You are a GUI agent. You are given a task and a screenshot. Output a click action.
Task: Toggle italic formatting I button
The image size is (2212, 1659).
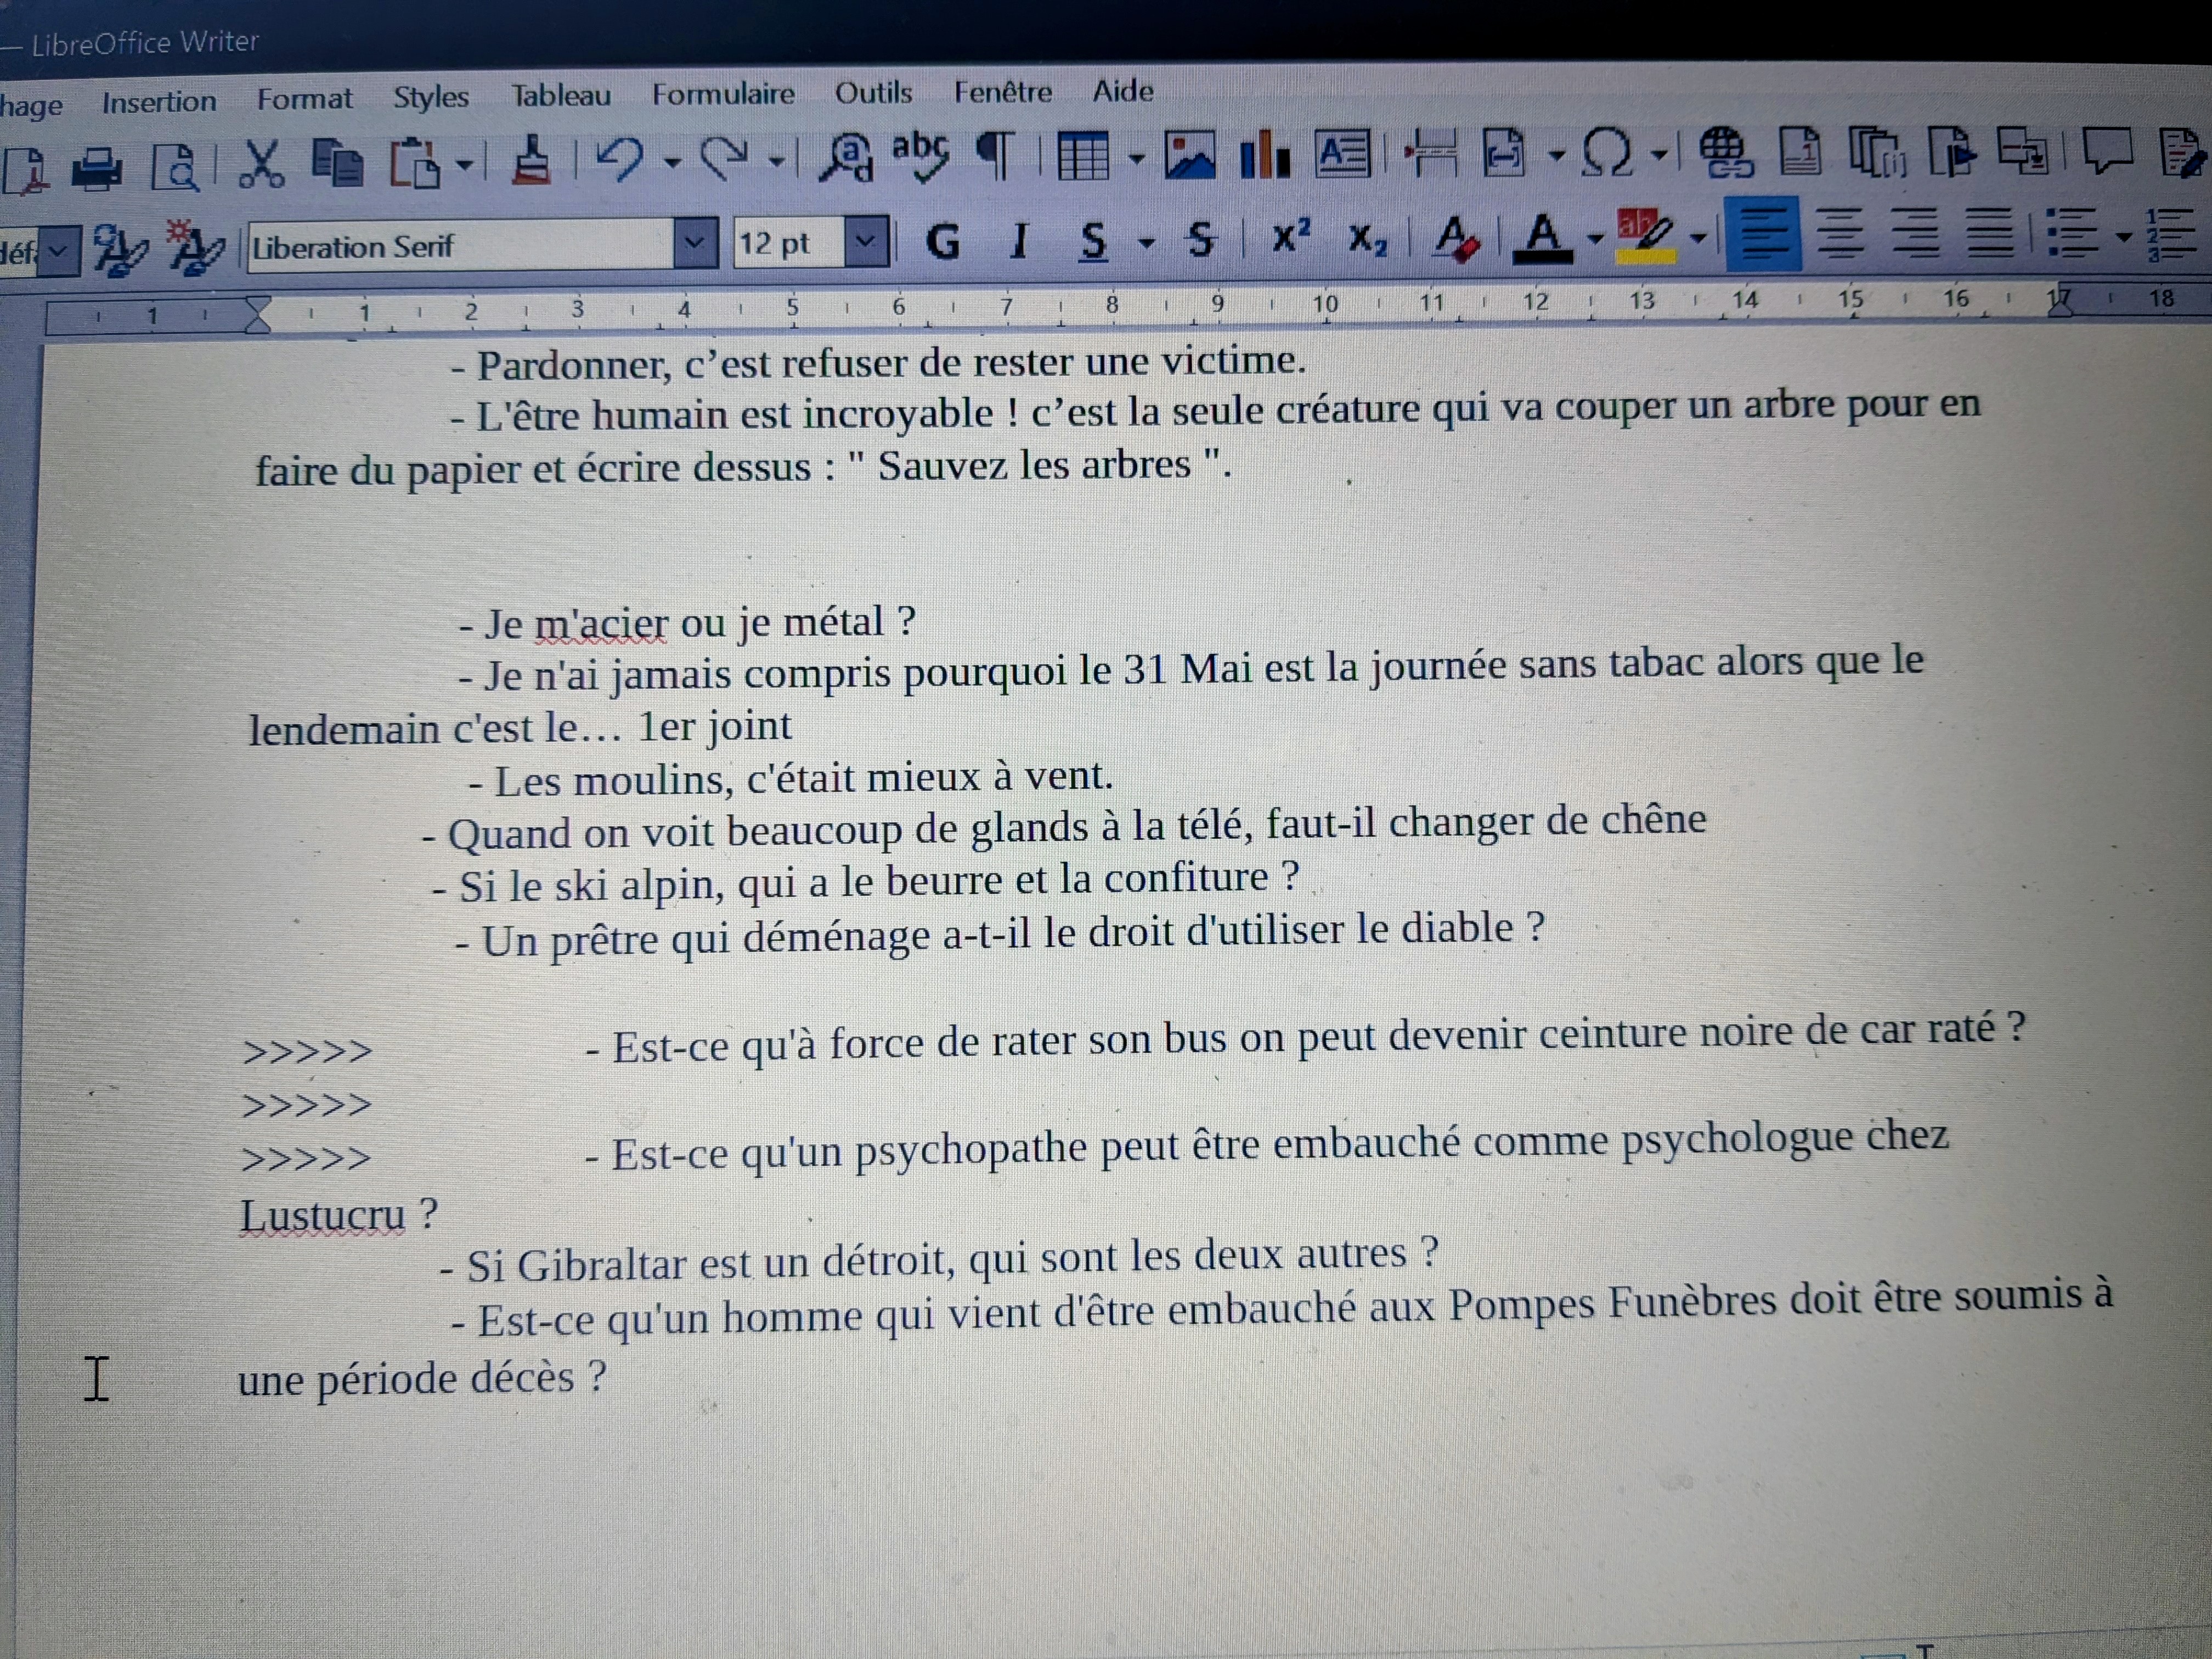pyautogui.click(x=1019, y=241)
